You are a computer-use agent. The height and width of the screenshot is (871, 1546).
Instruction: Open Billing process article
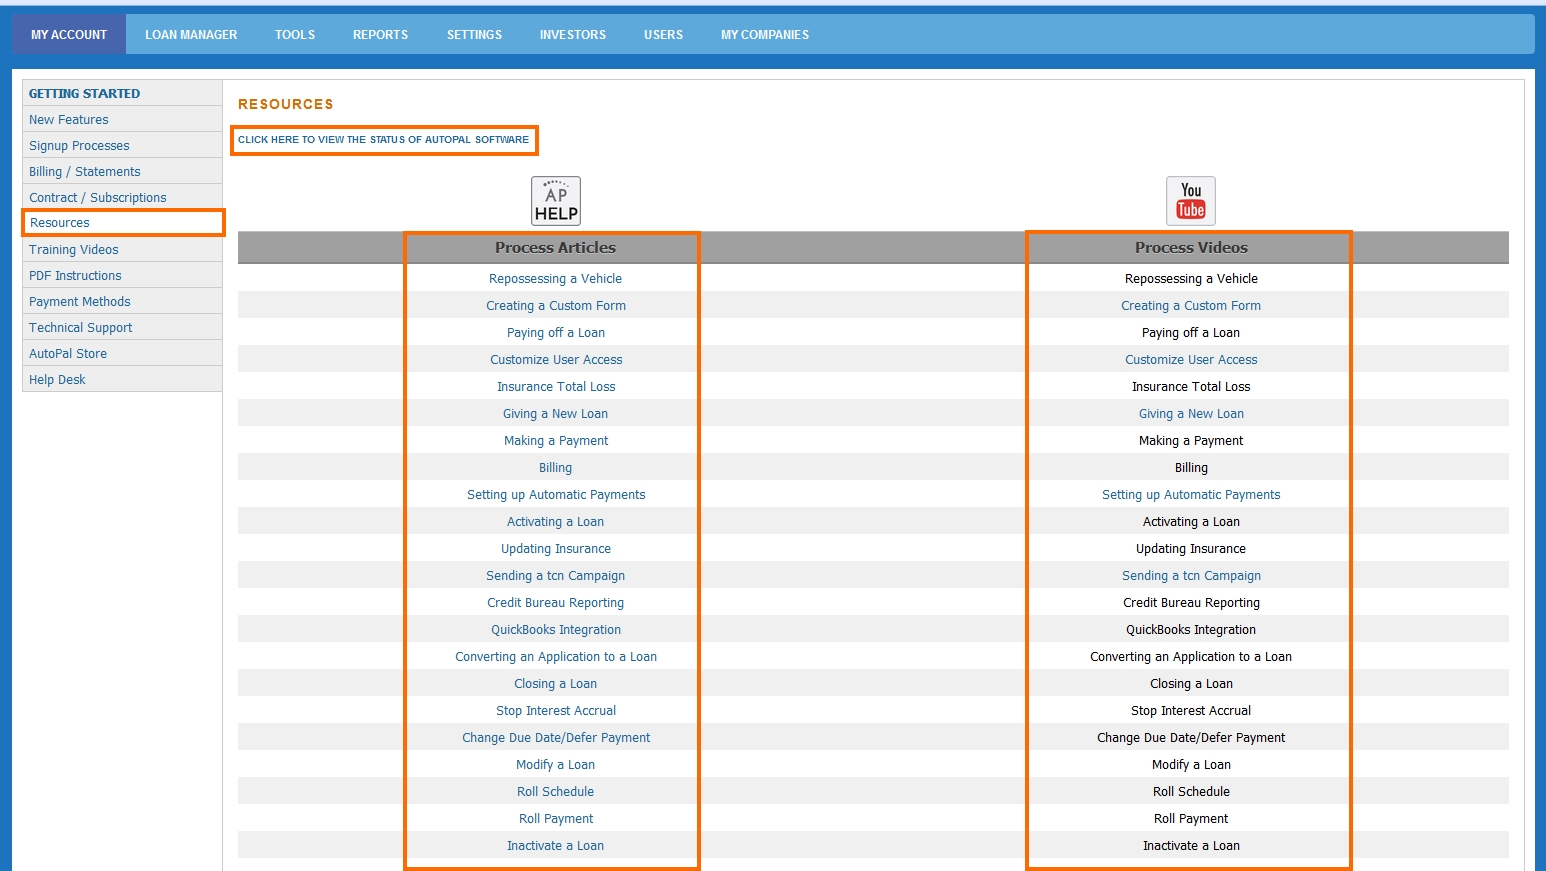coord(556,468)
